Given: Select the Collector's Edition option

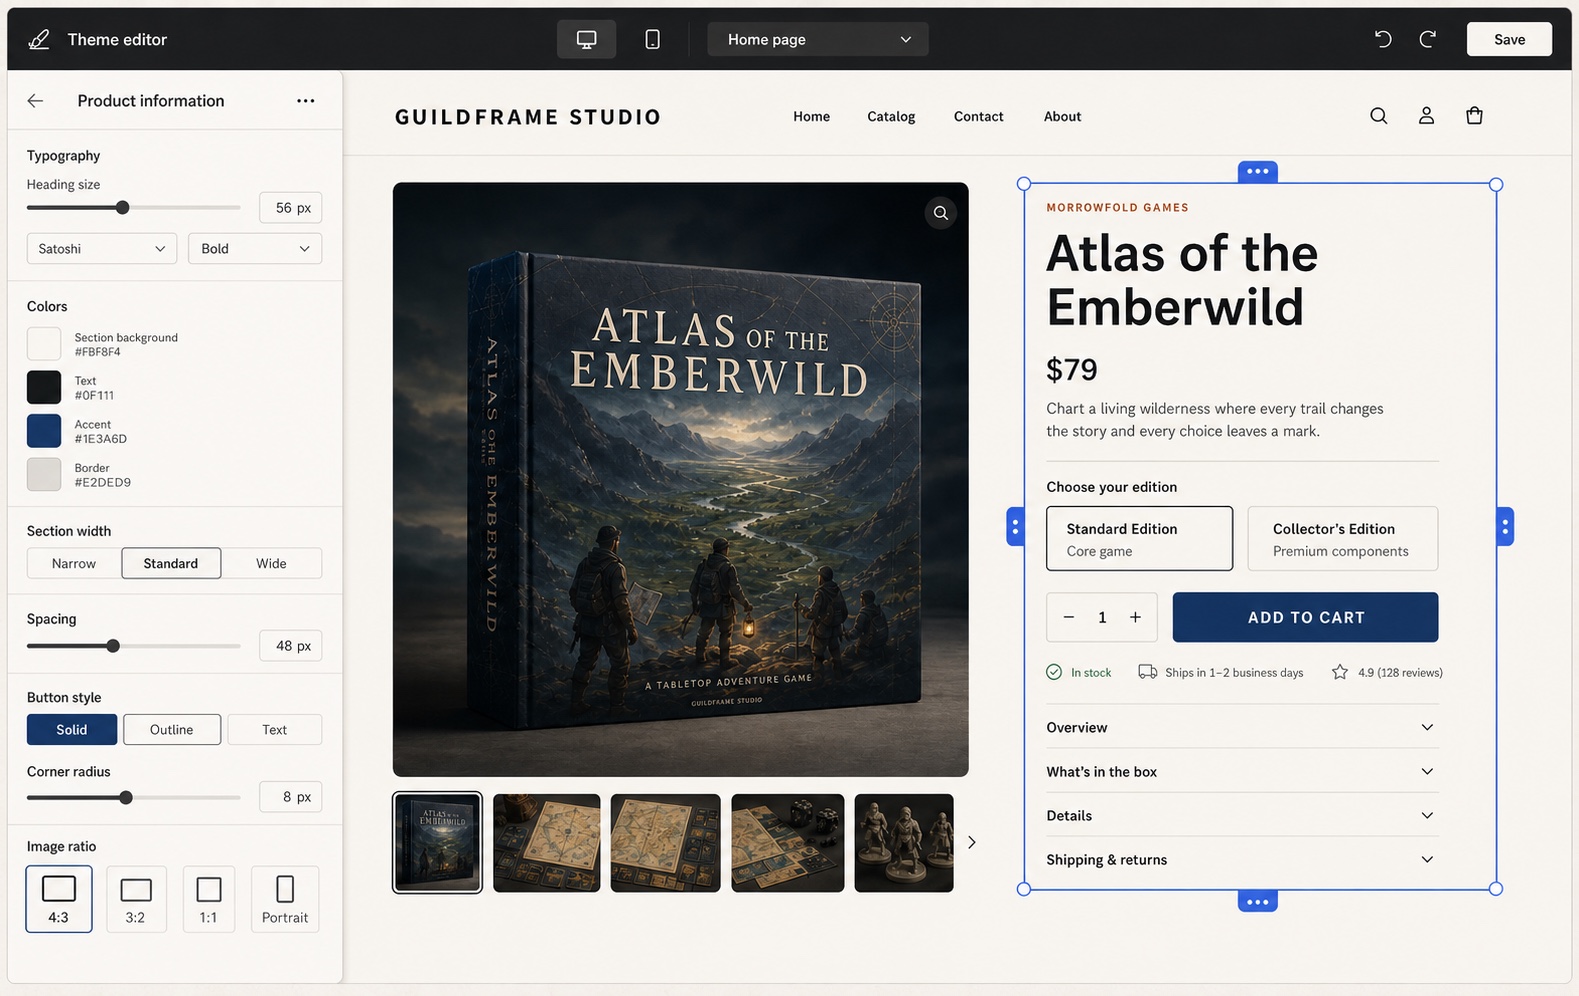Looking at the screenshot, I should point(1342,538).
